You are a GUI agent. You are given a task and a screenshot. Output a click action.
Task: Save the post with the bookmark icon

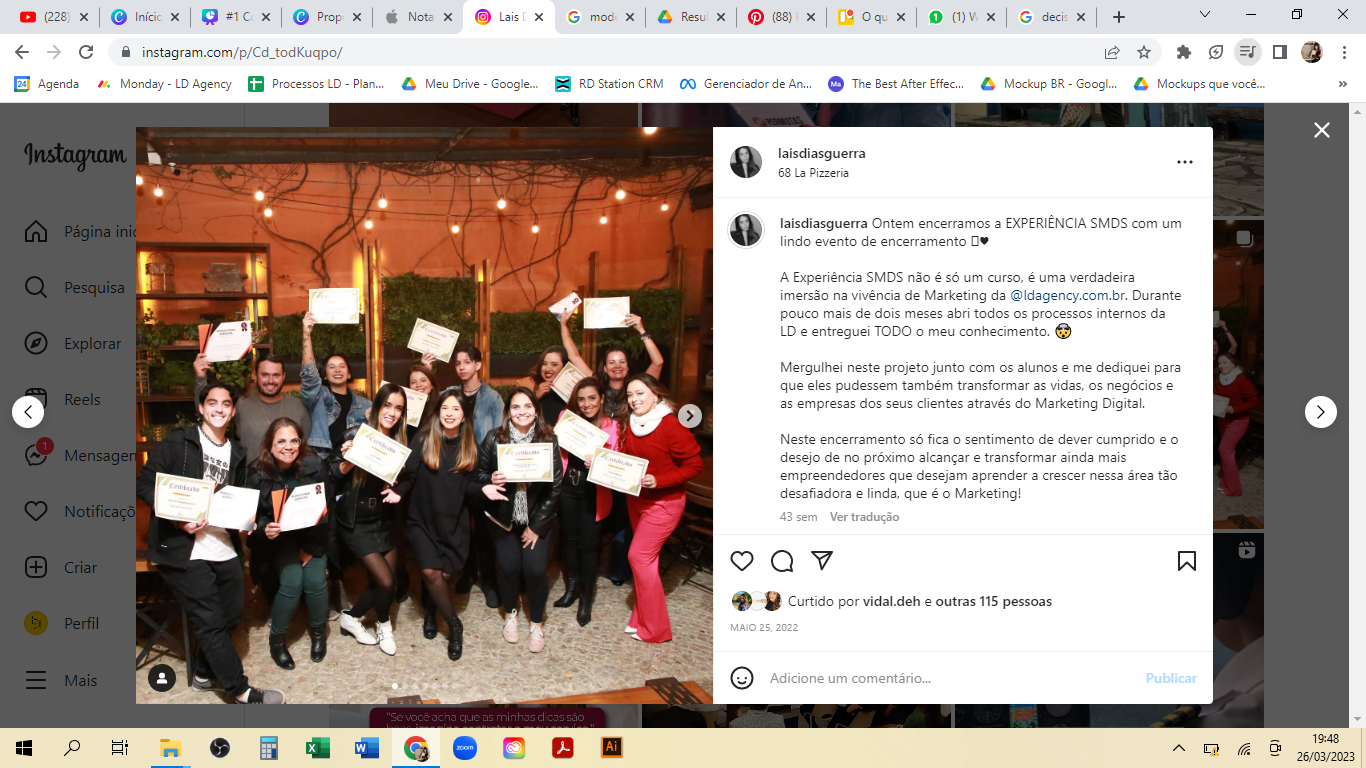pyautogui.click(x=1187, y=561)
